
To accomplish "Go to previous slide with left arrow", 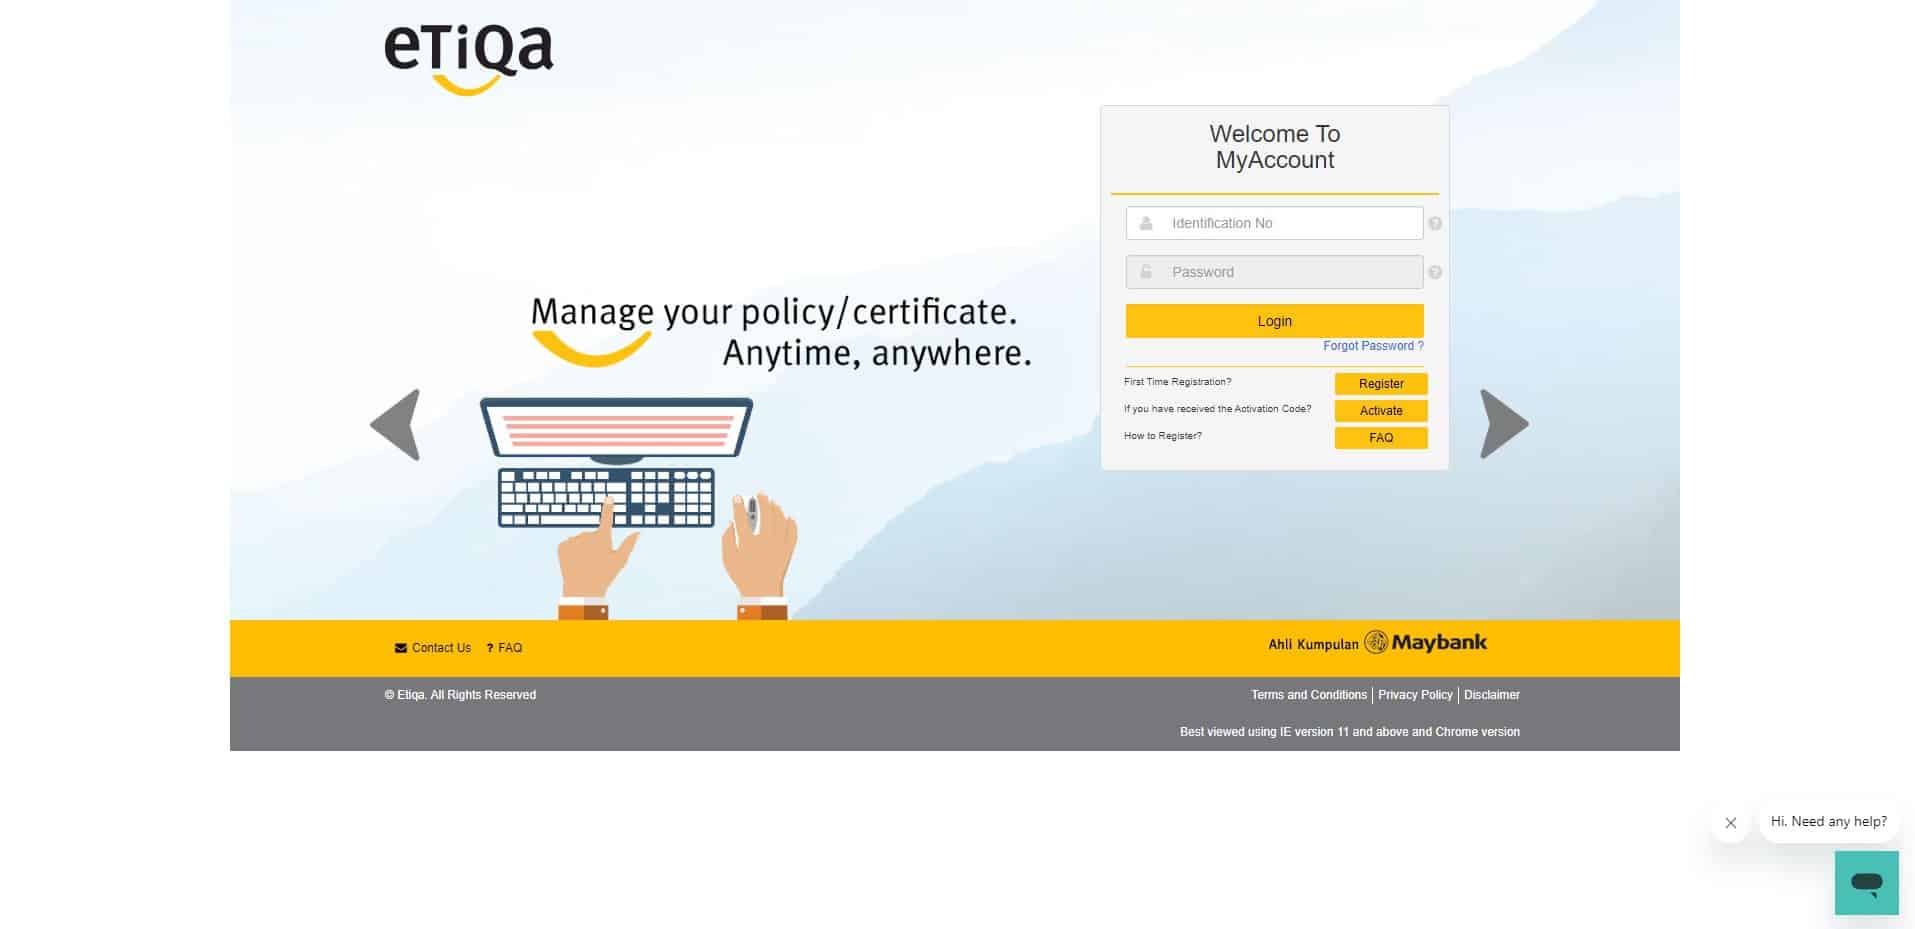I will coord(395,425).
